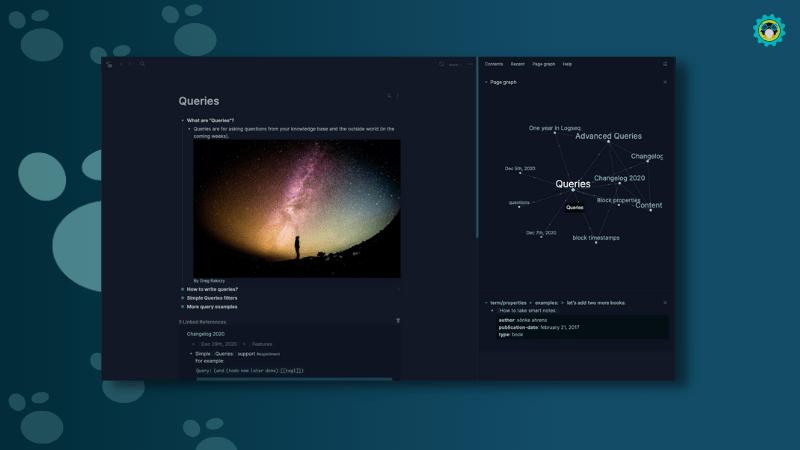Image resolution: width=800 pixels, height=450 pixels.
Task: Toggle the right sidebar menu icon
Action: tap(665, 64)
